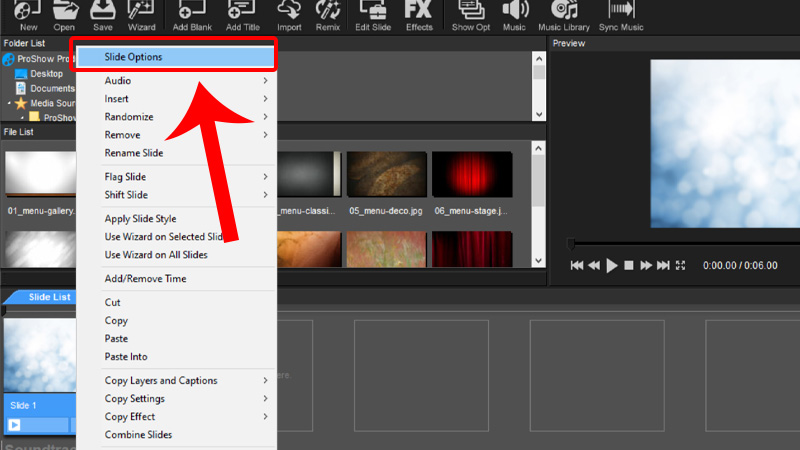Open the Music Library
800x450 pixels.
[564, 14]
